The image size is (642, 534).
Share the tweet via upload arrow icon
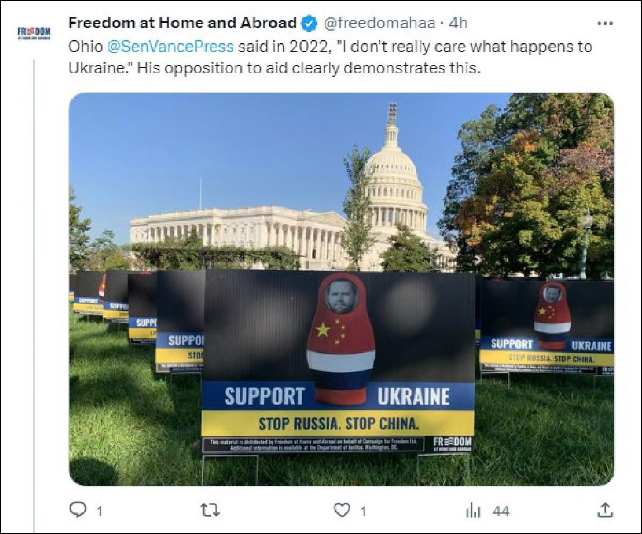[605, 510]
